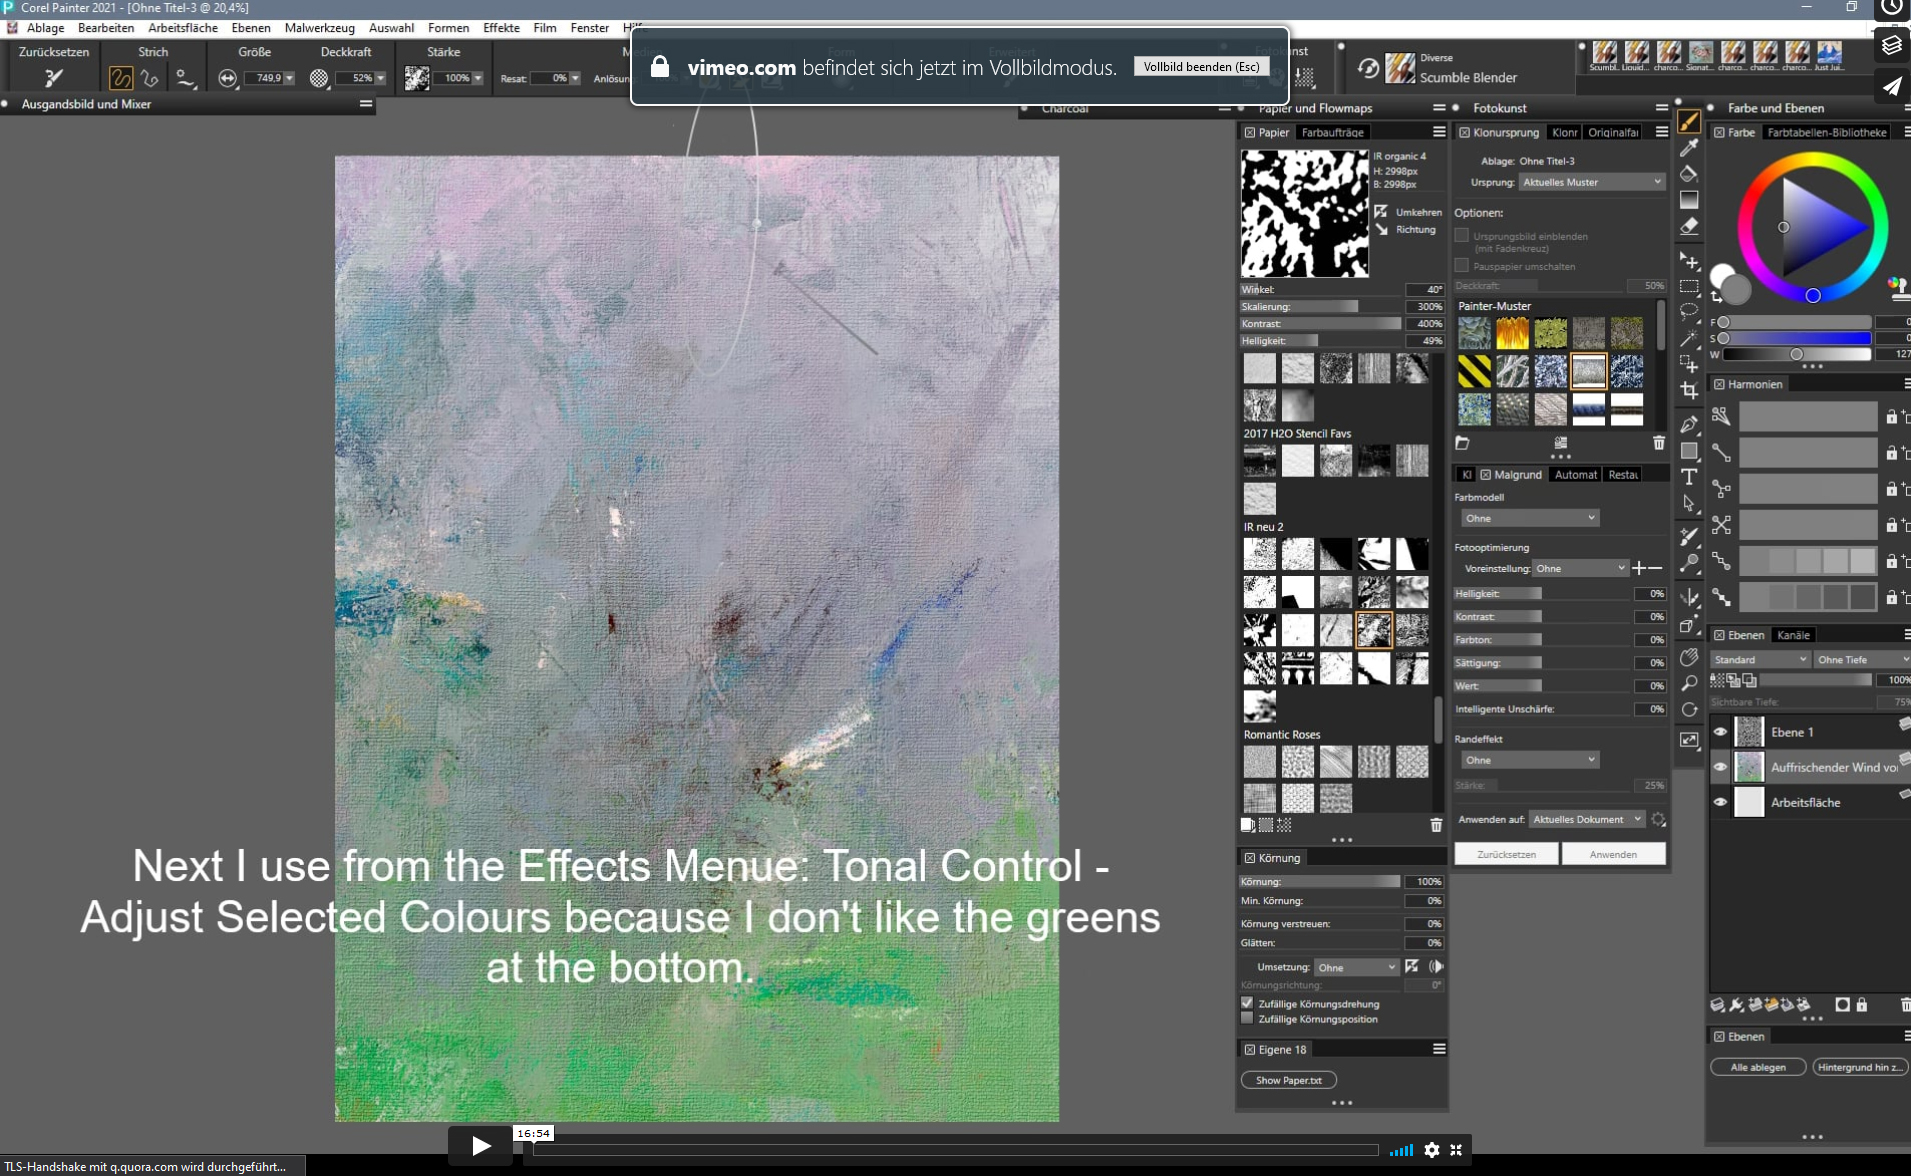
Task: Click Zurücksetzen button in Malgrund panel
Action: click(1506, 854)
